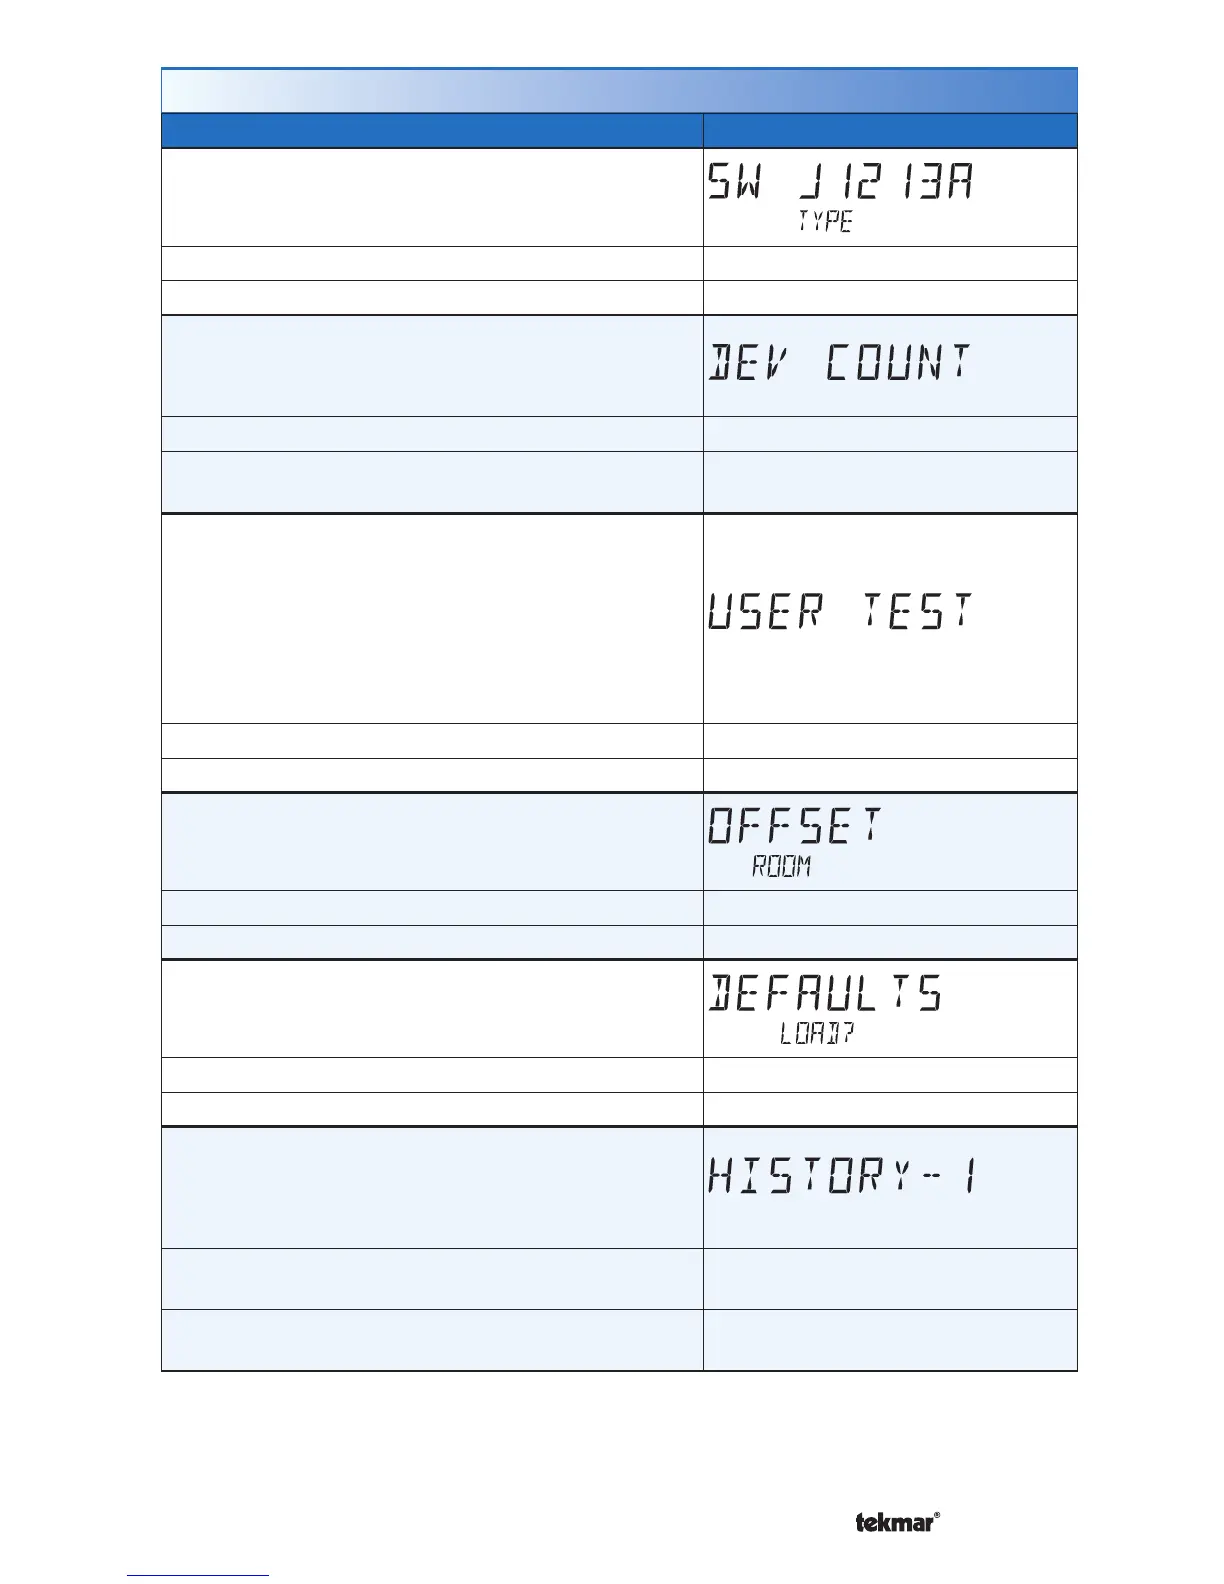Click the USER TEST display image

[x=840, y=610]
